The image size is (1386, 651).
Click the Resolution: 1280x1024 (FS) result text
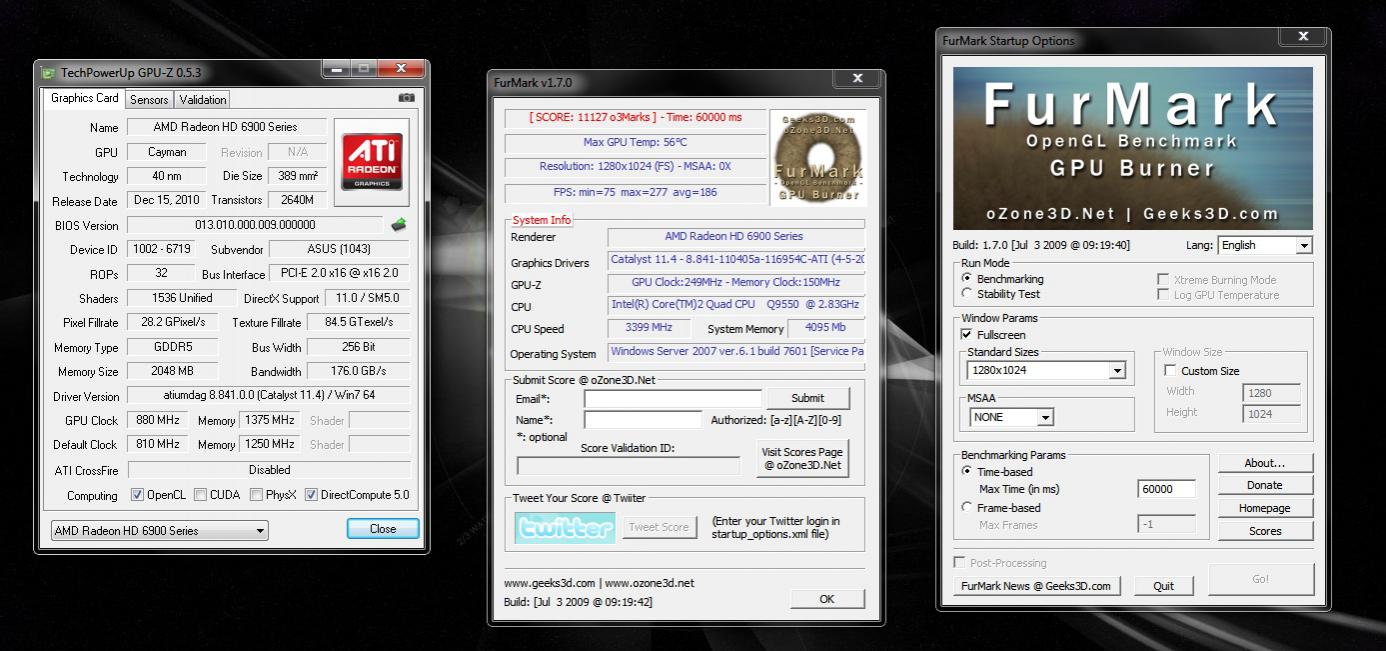point(635,167)
